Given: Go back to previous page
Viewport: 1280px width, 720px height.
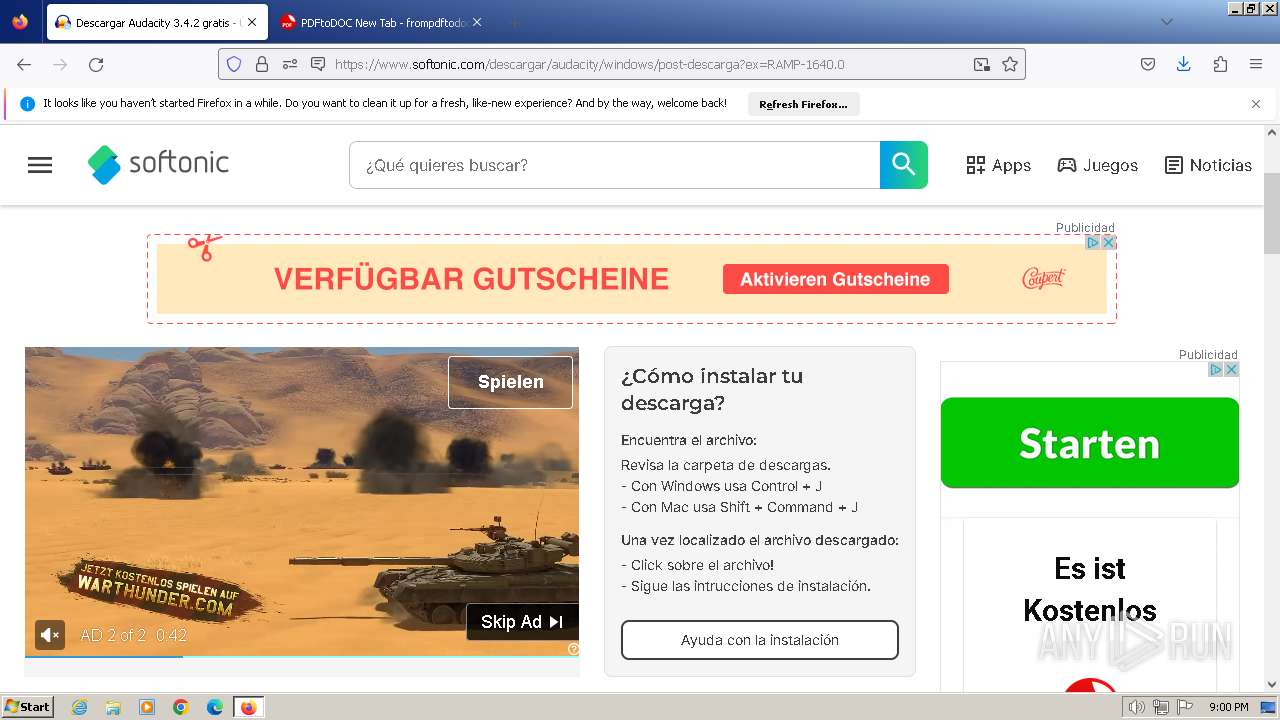Looking at the screenshot, I should (24, 64).
